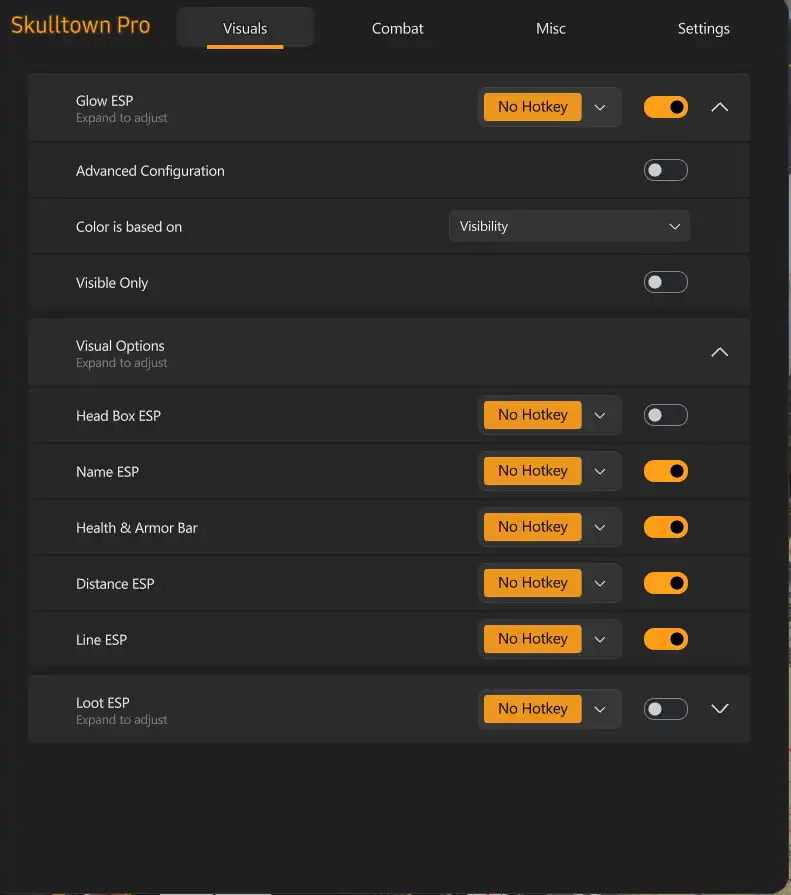Disable the Line ESP toggle

click(x=665, y=639)
